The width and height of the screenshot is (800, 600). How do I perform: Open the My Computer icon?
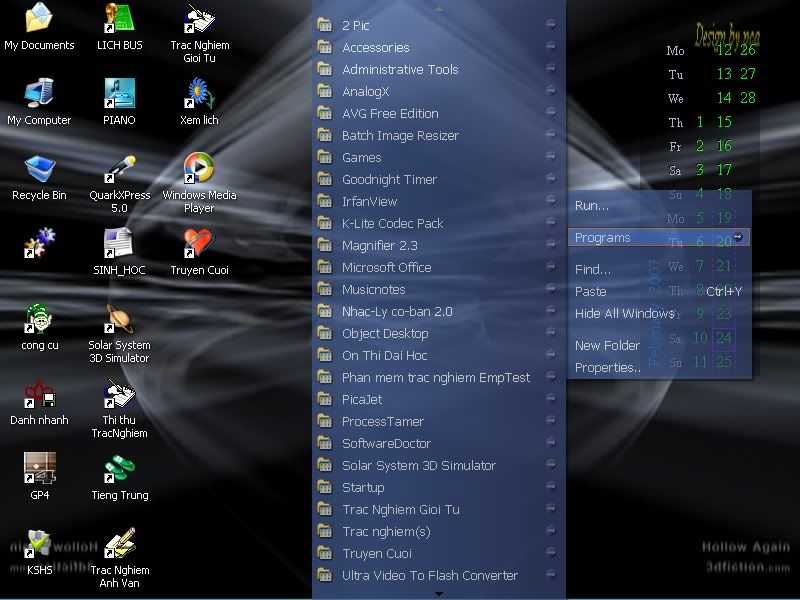coord(39,94)
